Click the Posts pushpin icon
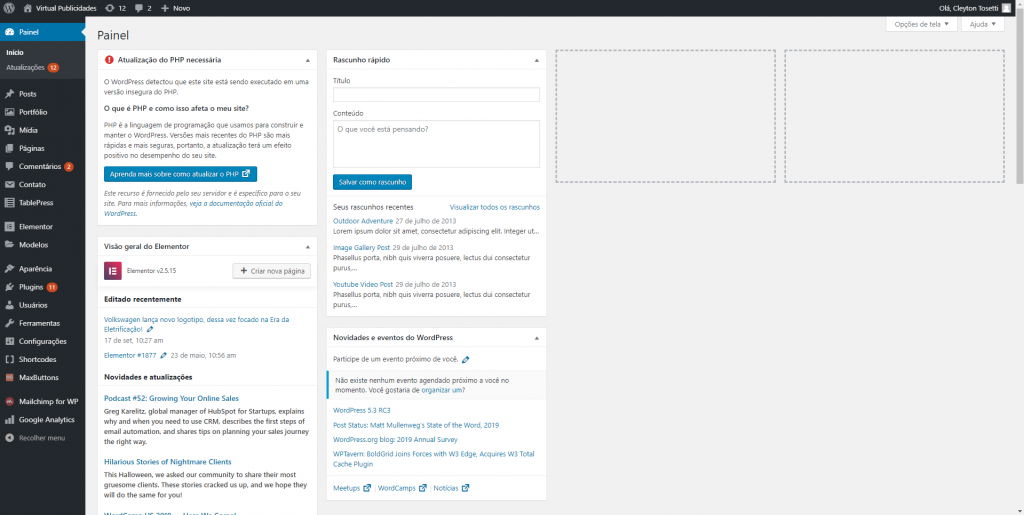This screenshot has height=515, width=1024. pos(9,94)
